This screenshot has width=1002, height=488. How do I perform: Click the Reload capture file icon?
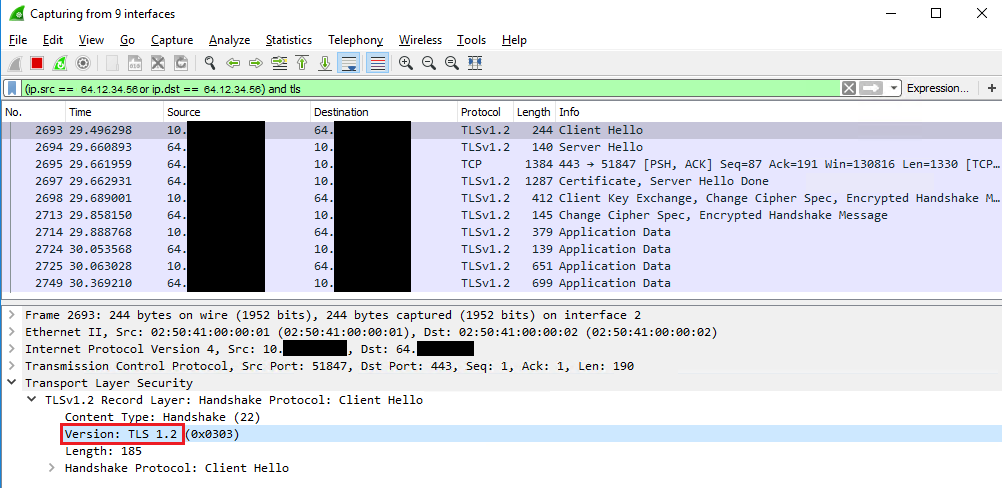pos(181,63)
